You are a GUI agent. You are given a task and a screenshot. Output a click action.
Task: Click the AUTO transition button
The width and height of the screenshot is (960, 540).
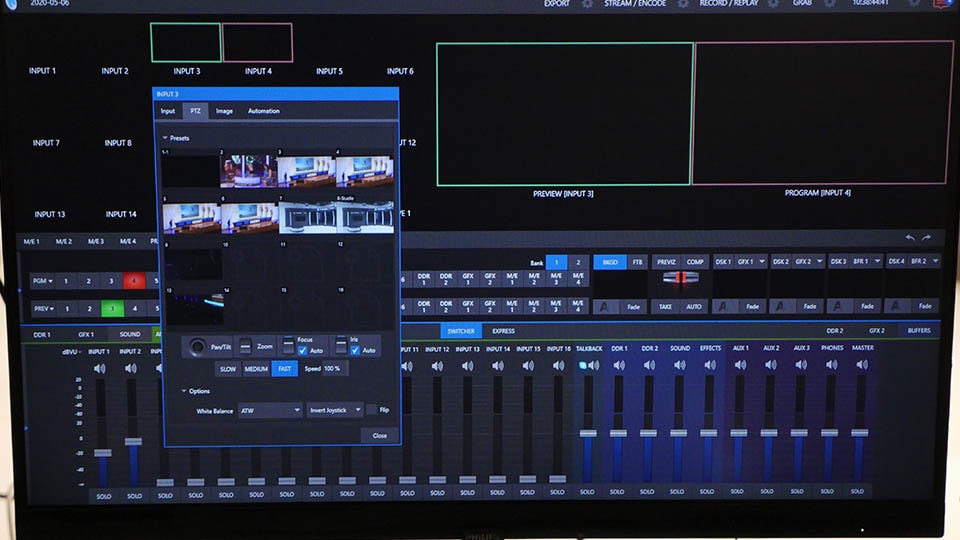click(x=694, y=307)
